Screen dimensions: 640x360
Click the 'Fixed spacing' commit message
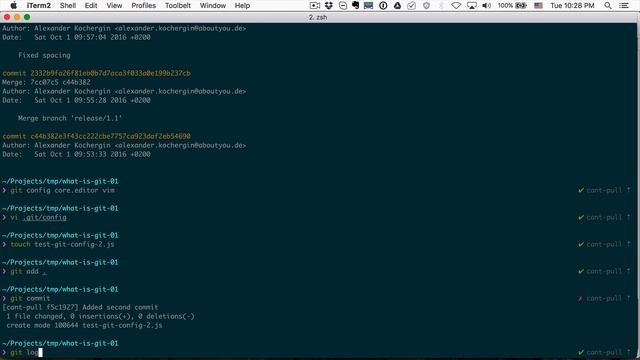pyautogui.click(x=44, y=55)
